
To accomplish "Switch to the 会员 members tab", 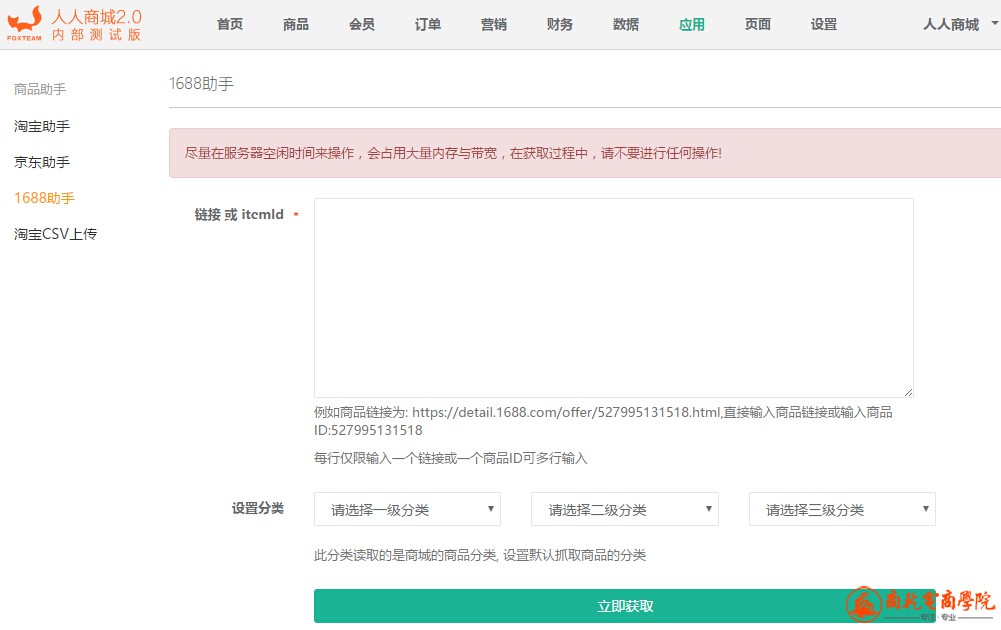I will [362, 24].
